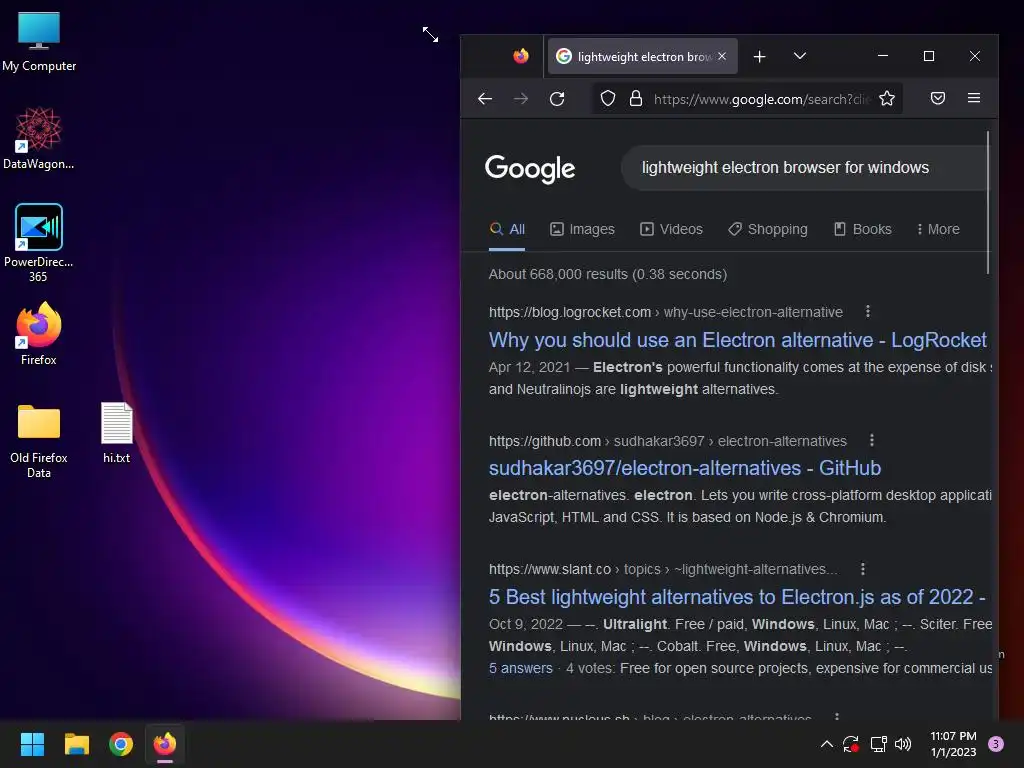This screenshot has height=768, width=1024.
Task: Click the update sync tray icon
Action: tap(851, 744)
